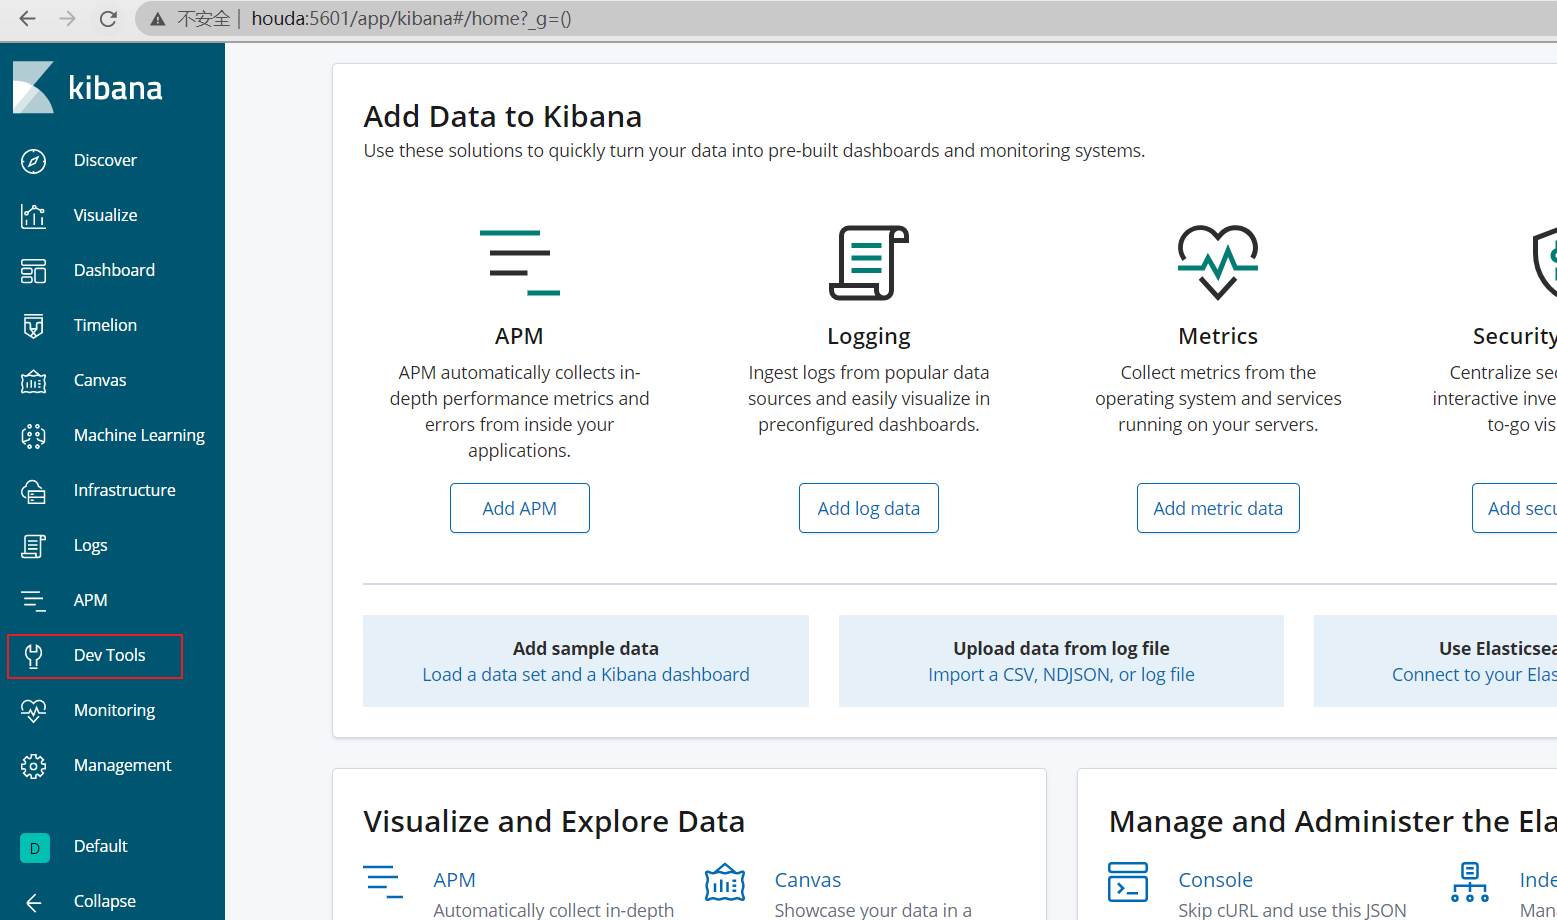This screenshot has width=1557, height=920.
Task: Click the Add sample data heading
Action: click(585, 648)
